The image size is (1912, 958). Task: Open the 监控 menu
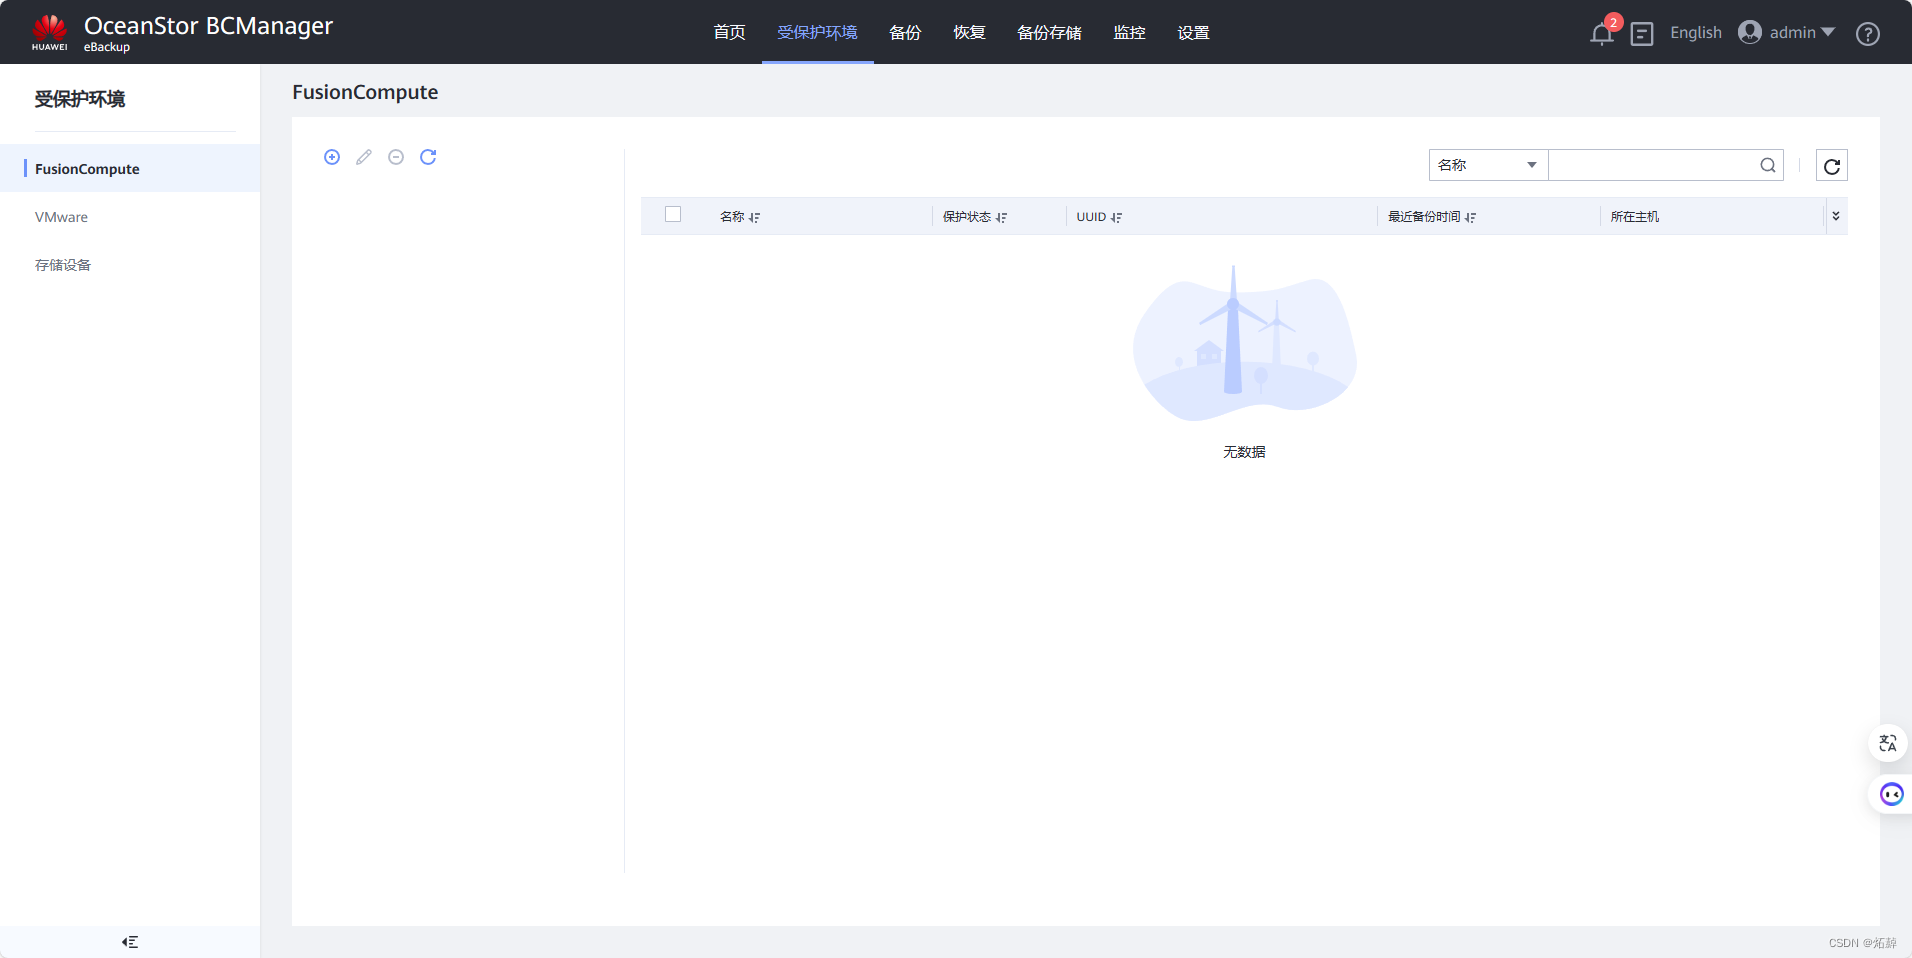[x=1129, y=32]
